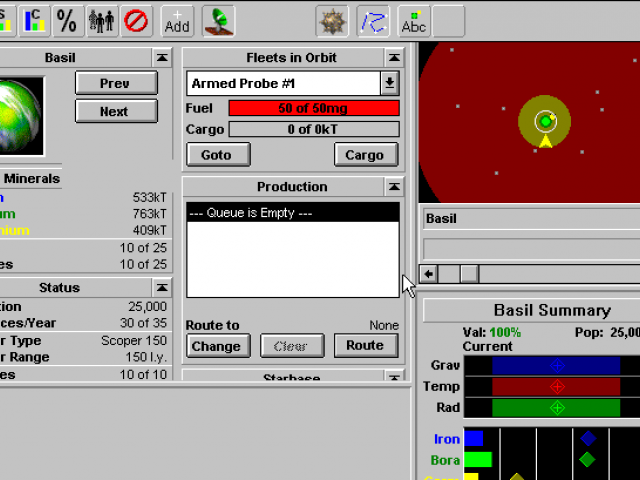This screenshot has height=480, width=640.
Task: Click the yellow fleet triangle on the map
Action: coord(545,142)
